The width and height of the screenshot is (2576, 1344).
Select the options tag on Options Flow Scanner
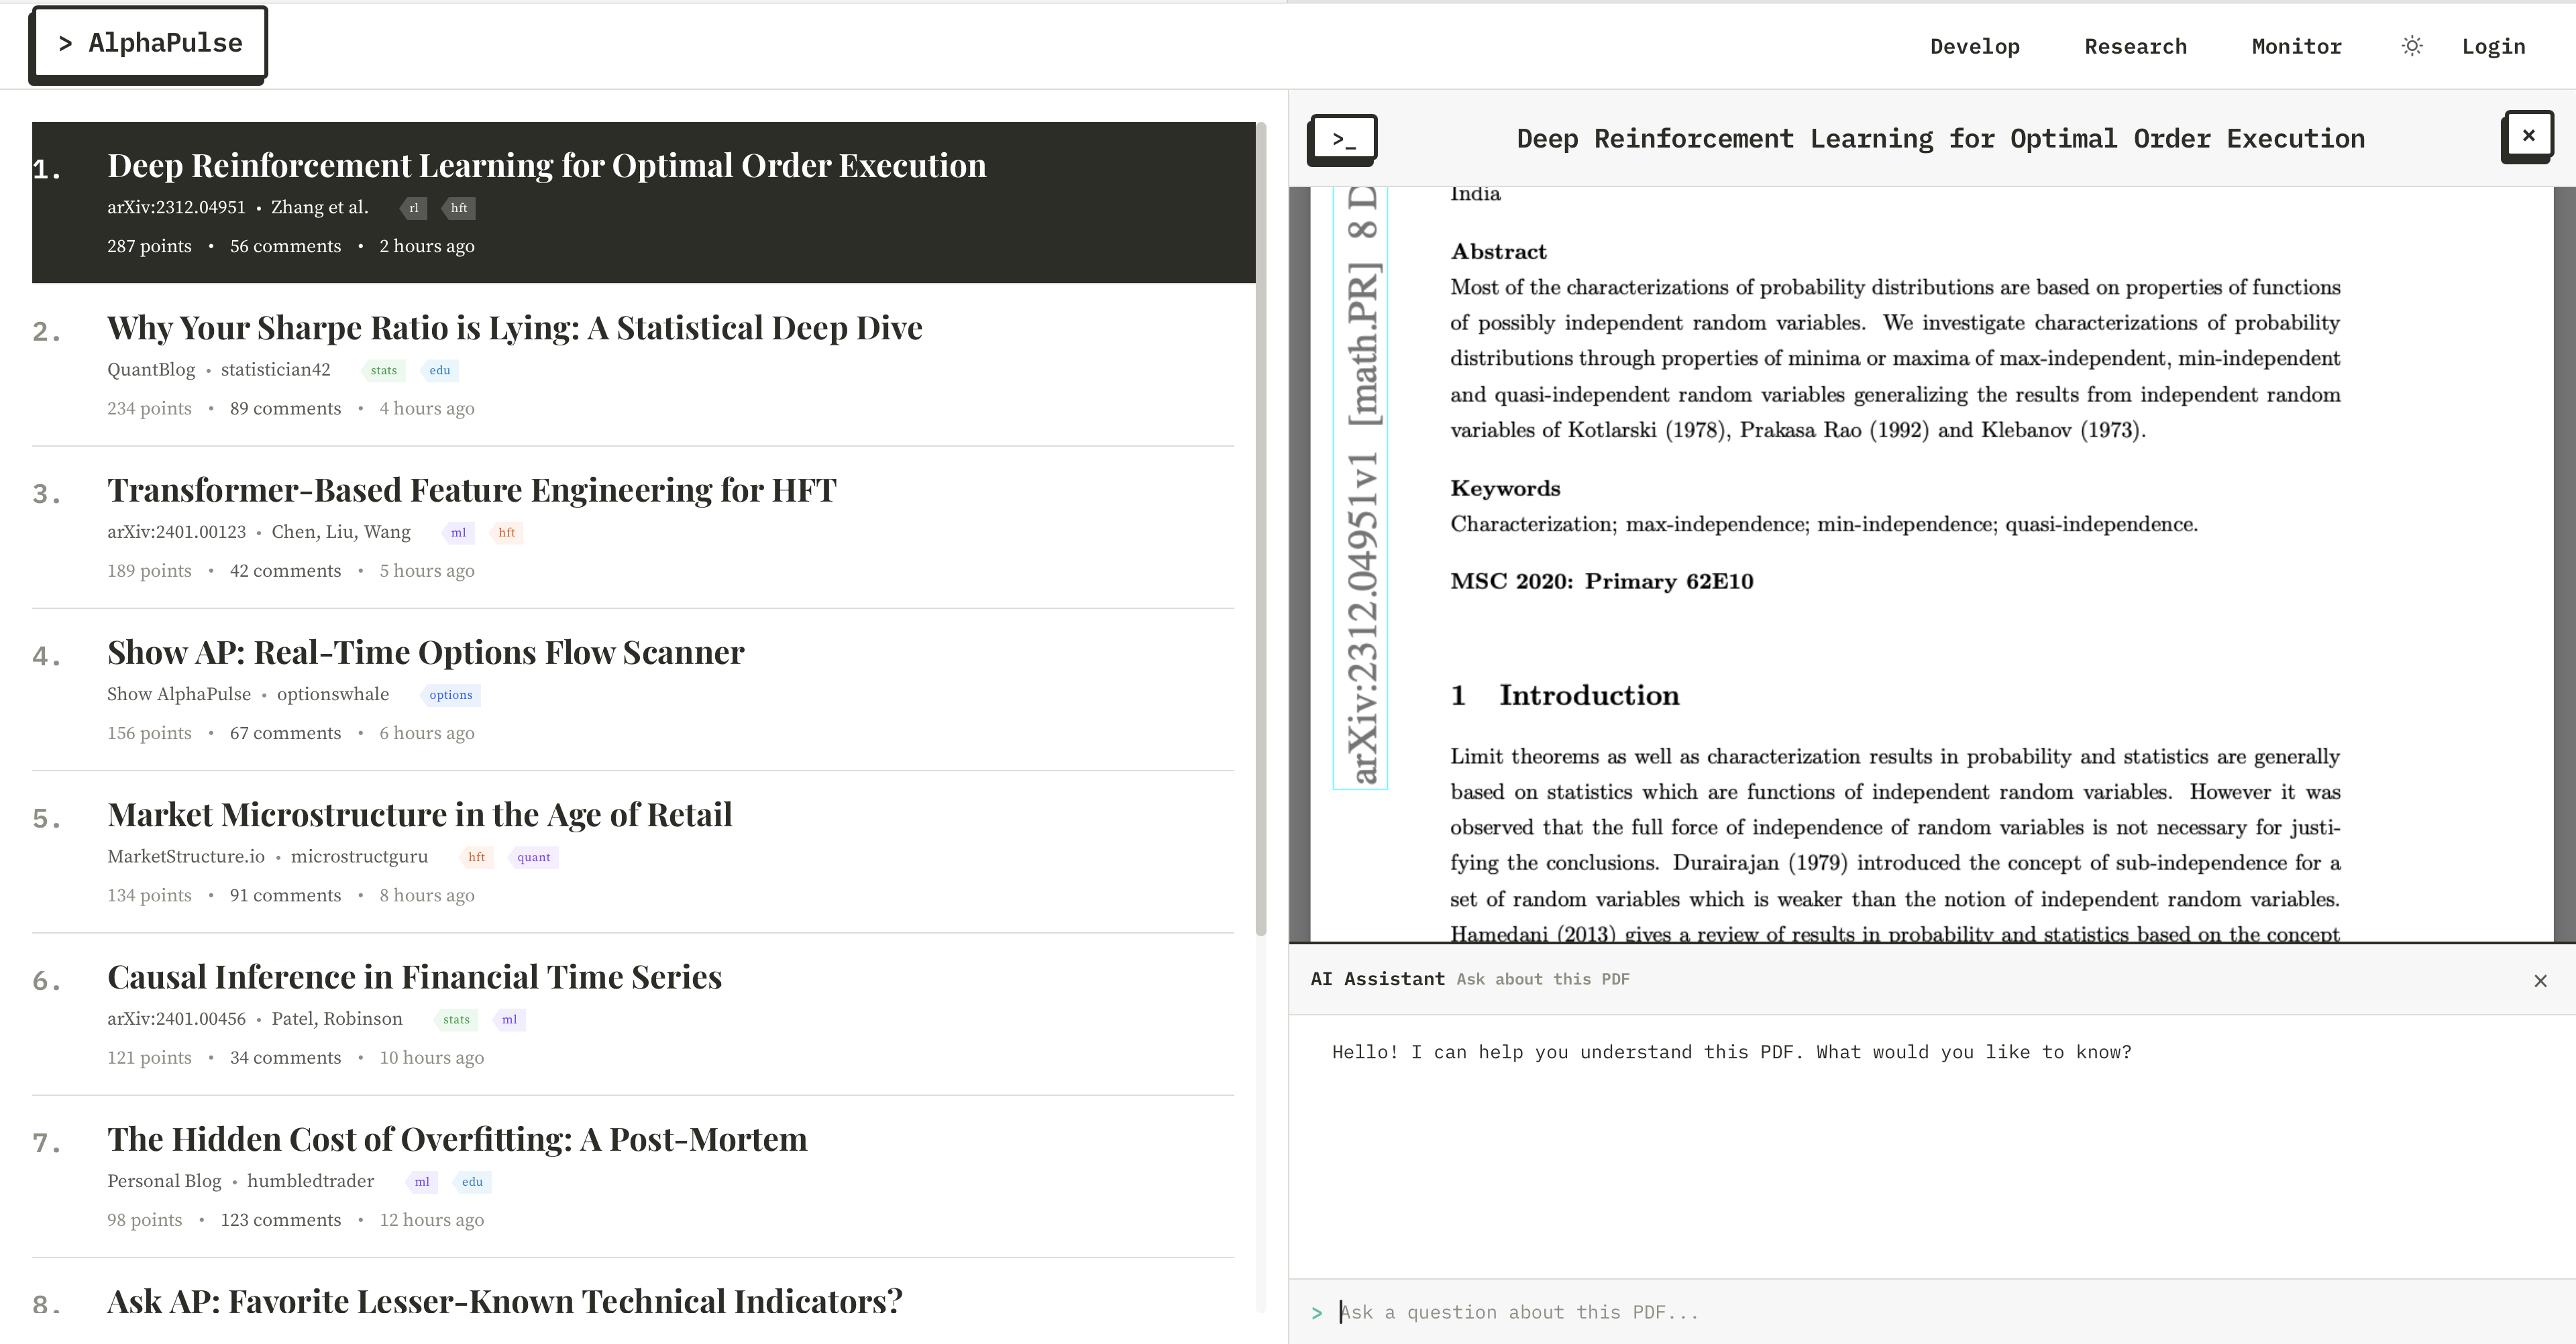pos(450,695)
